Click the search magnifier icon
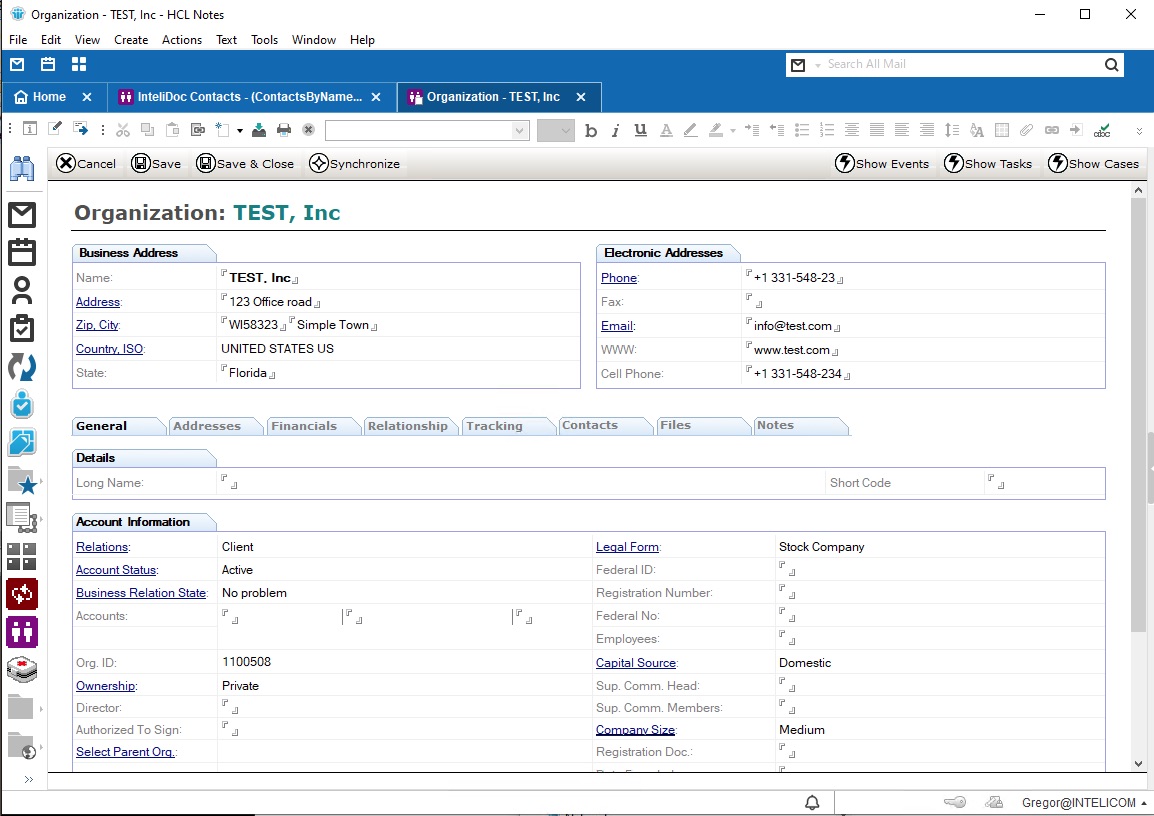 (1111, 65)
